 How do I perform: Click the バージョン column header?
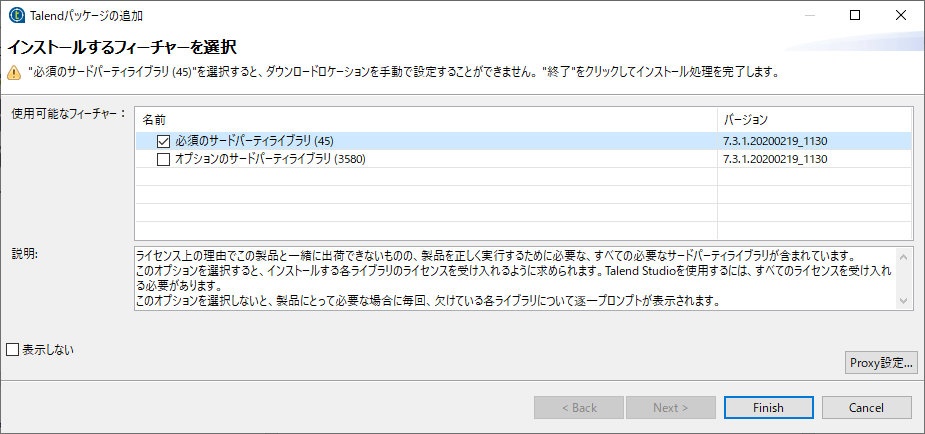pyautogui.click(x=815, y=120)
